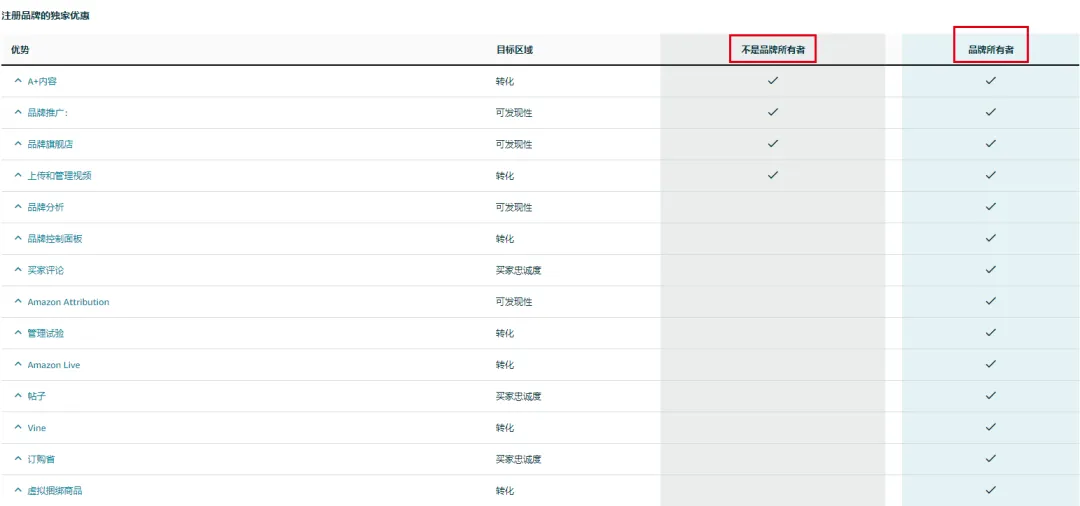This screenshot has width=1080, height=506.
Task: Click the 品牌所有者 column header
Action: pyautogui.click(x=990, y=50)
